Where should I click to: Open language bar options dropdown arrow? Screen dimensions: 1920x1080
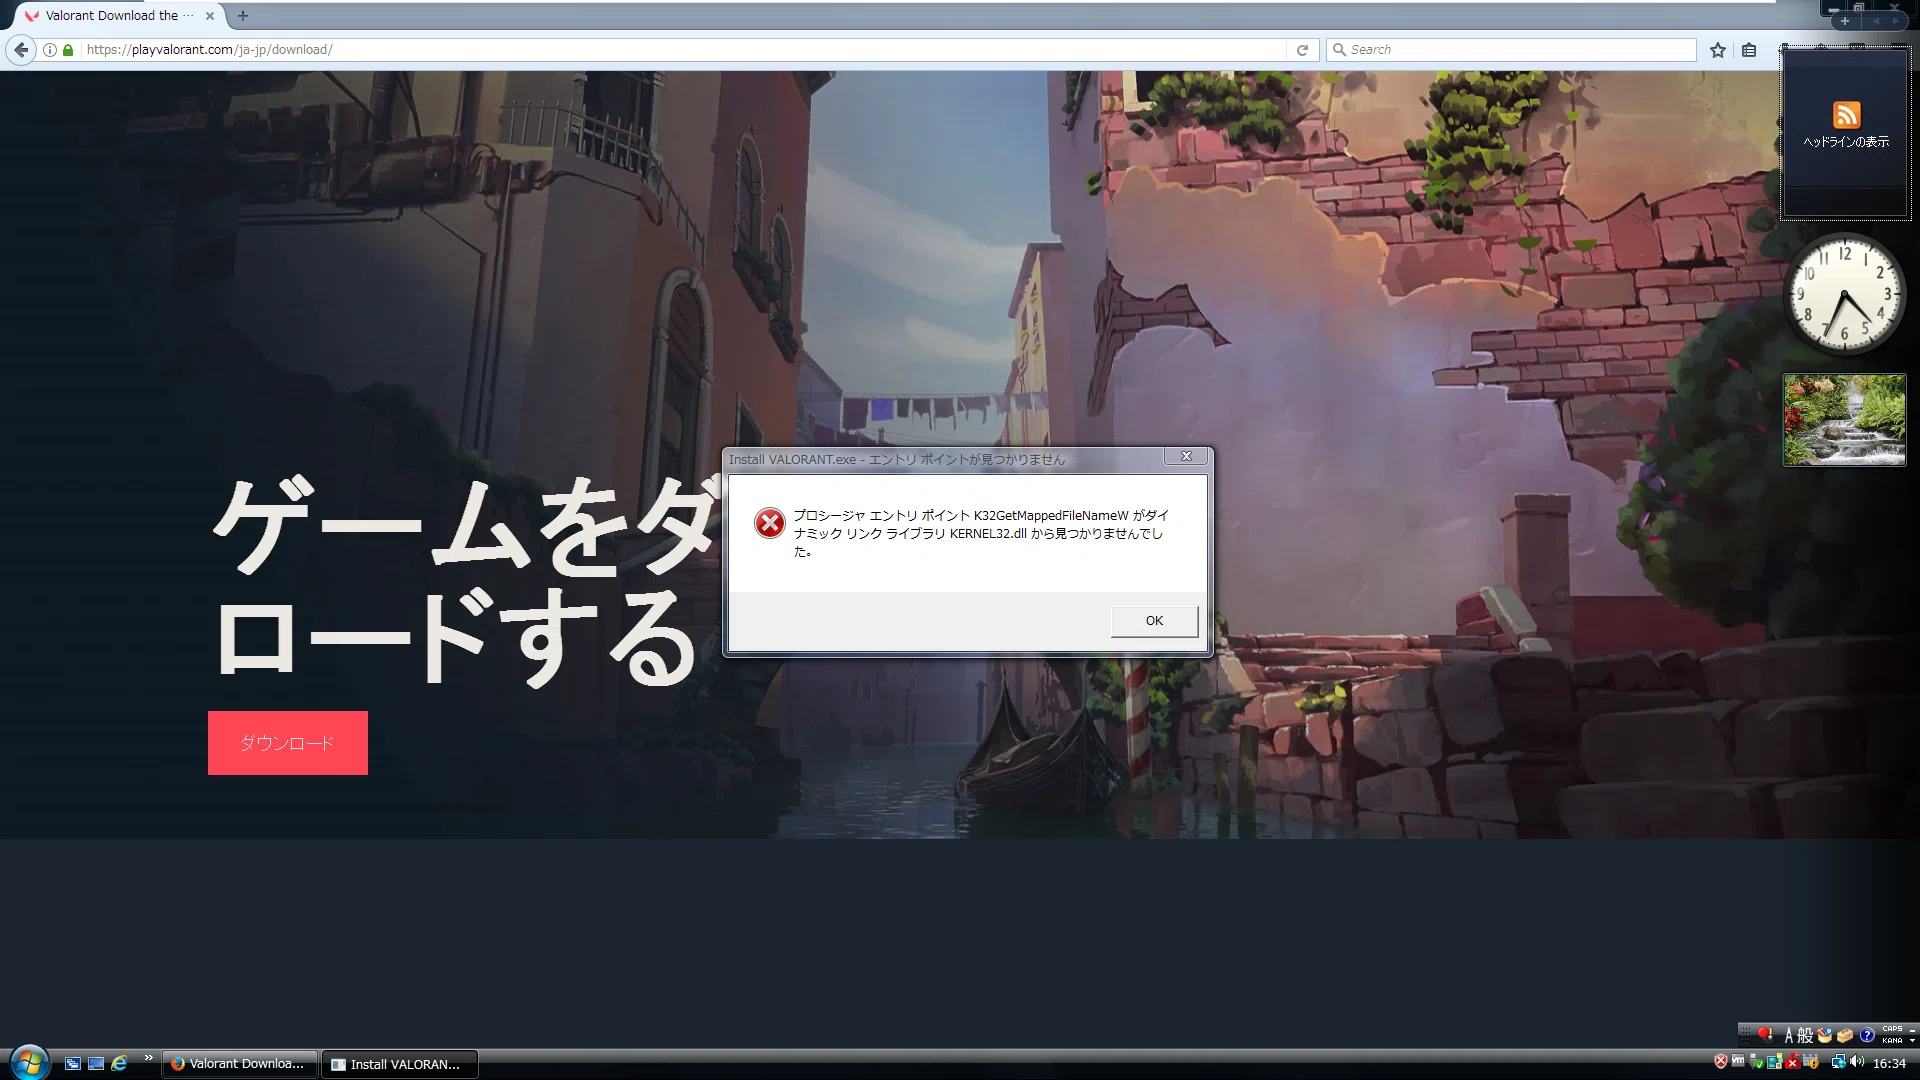pyautogui.click(x=1912, y=1041)
